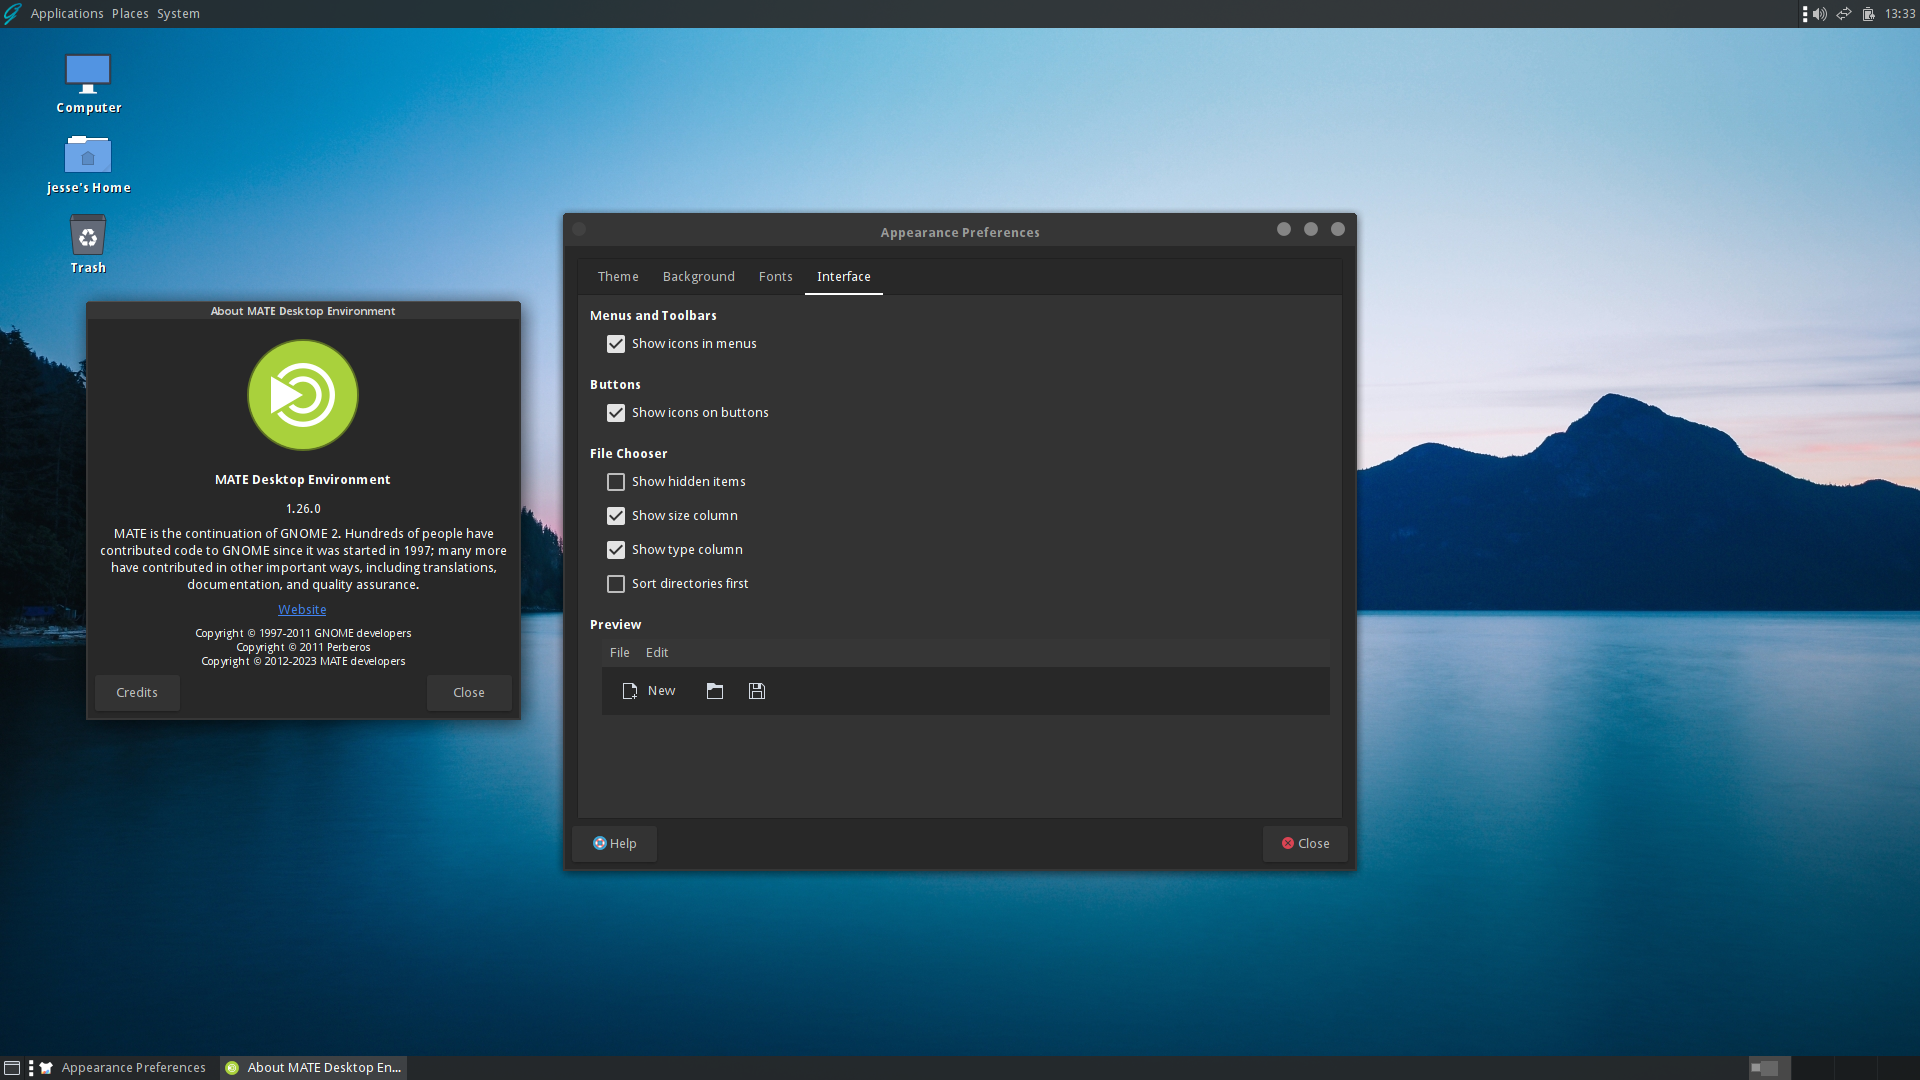Uncheck Show type column checkbox
The width and height of the screenshot is (1920, 1080).
coord(616,550)
